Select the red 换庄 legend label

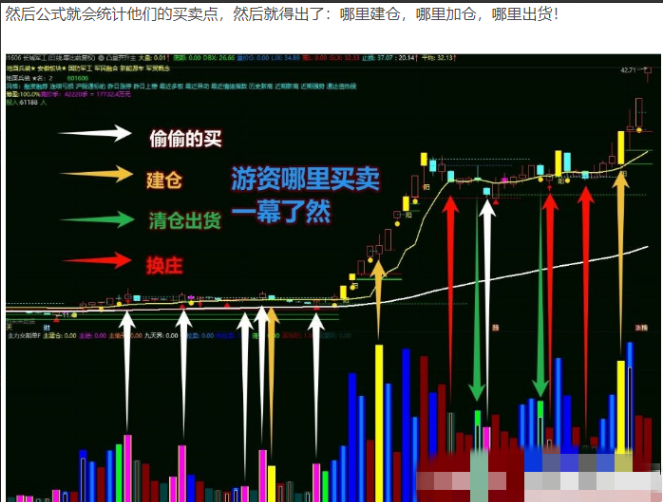[x=164, y=263]
